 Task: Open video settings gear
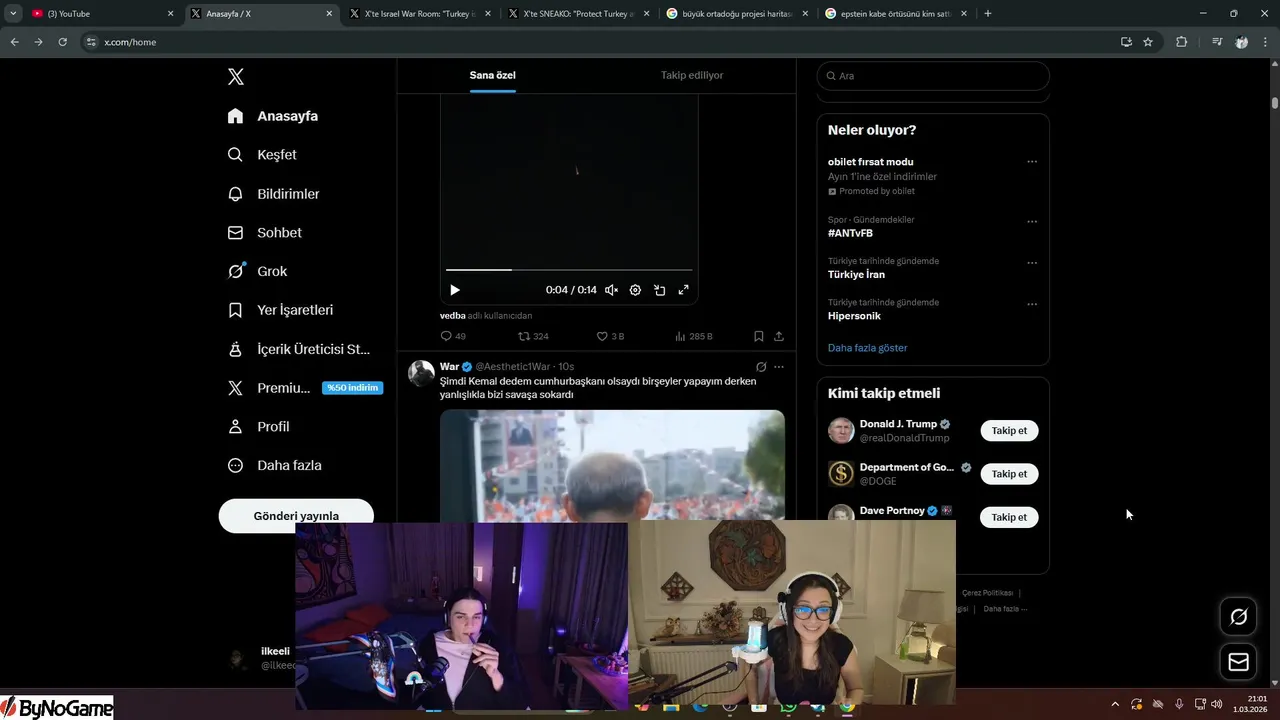pyautogui.click(x=635, y=290)
